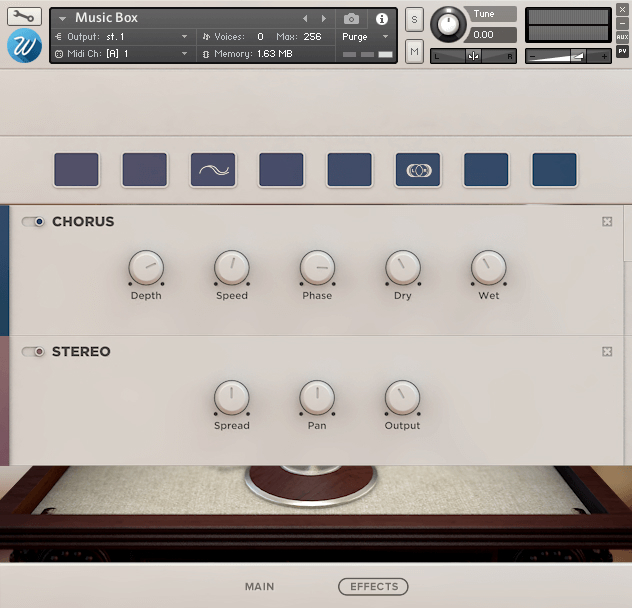632x608 pixels.
Task: Open the snapshot camera view
Action: [351, 19]
